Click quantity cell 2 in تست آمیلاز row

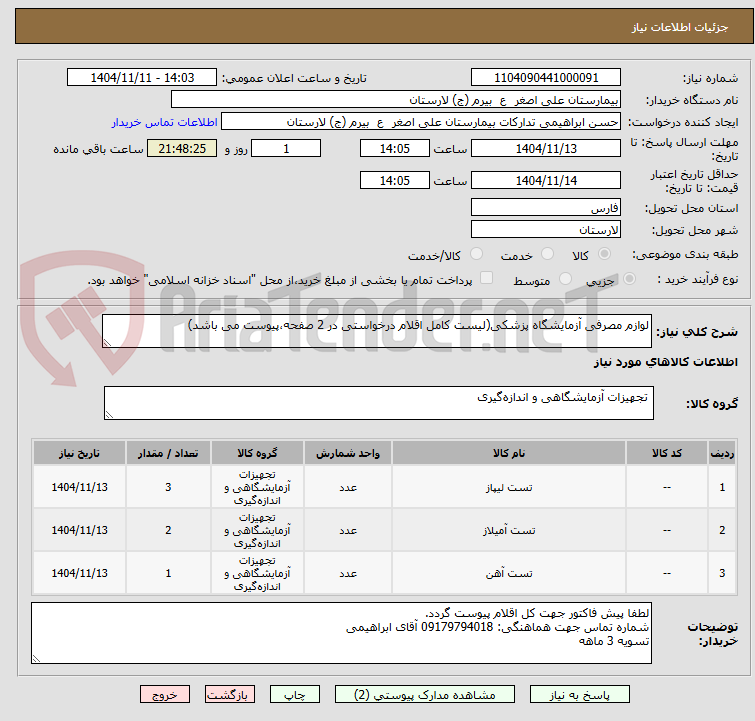click(168, 530)
